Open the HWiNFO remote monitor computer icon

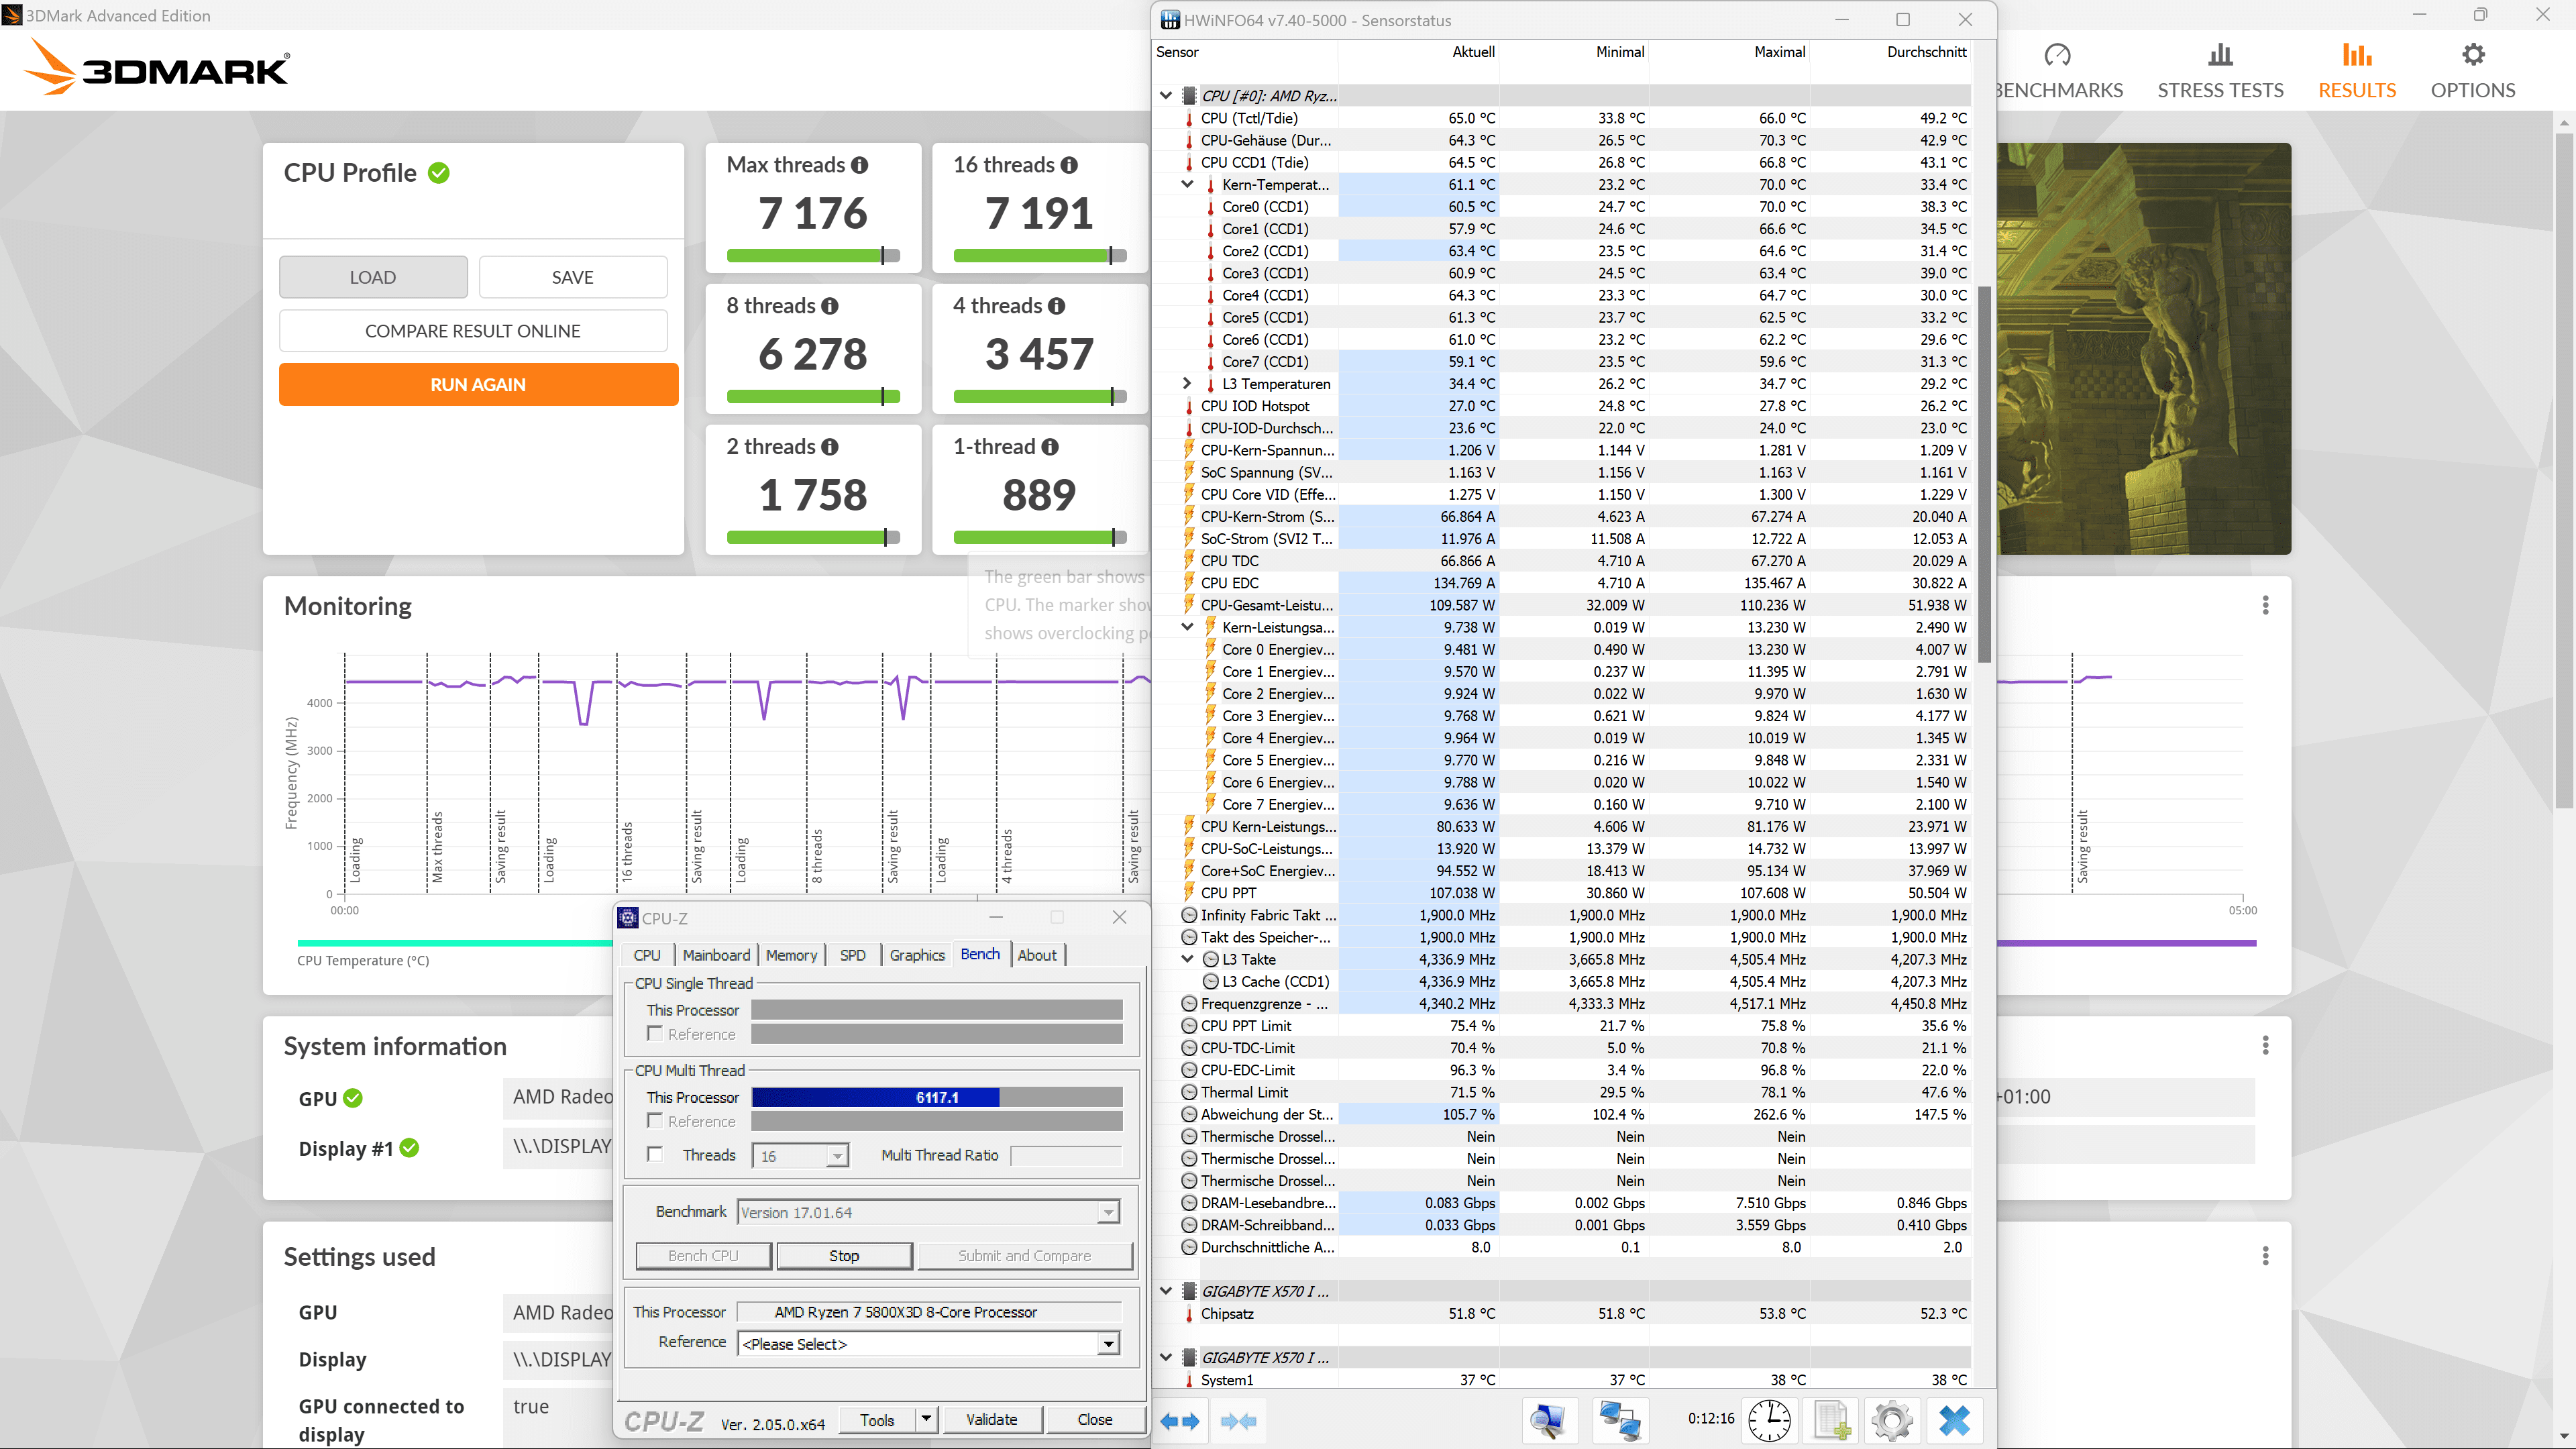(x=1548, y=1421)
